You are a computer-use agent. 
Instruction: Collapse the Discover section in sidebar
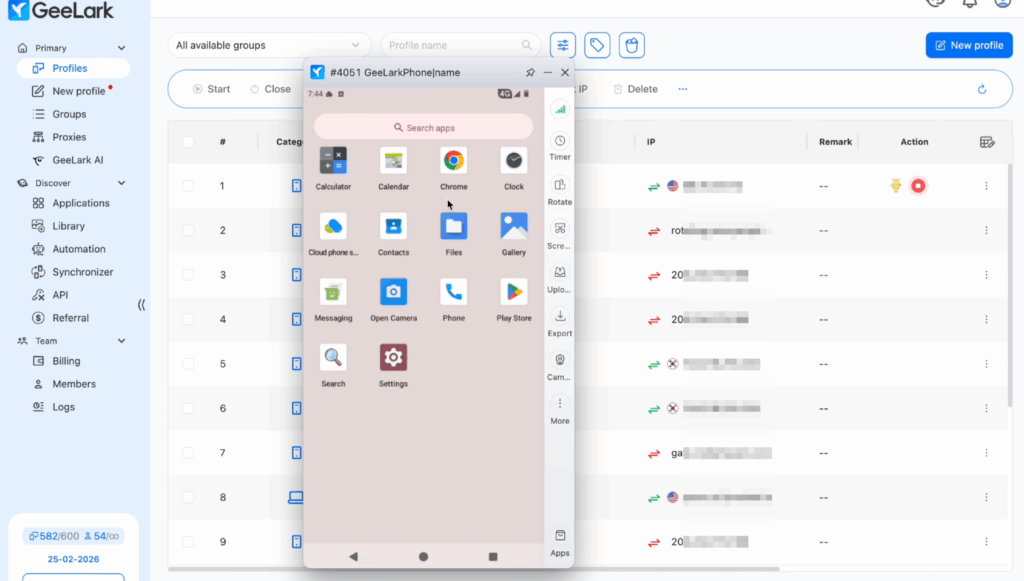122,183
